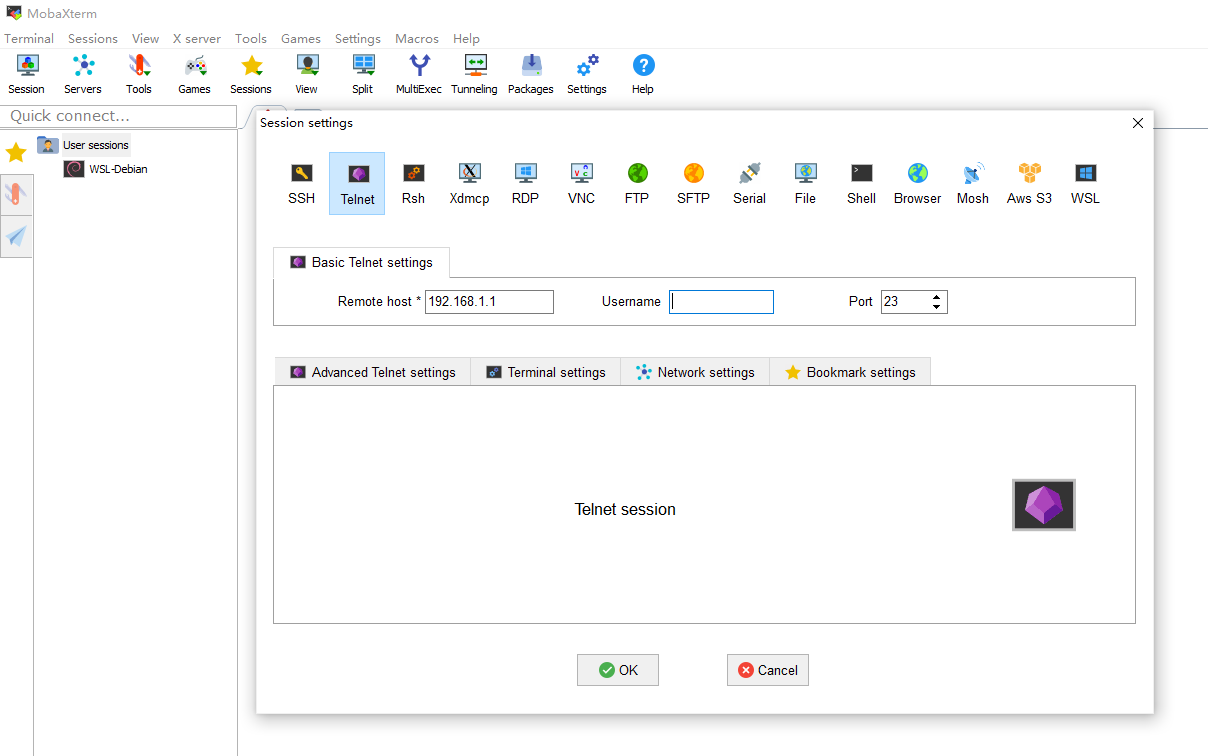Viewport: 1208px width, 756px height.
Task: Open the MultiExec toolbar tool
Action: [x=419, y=74]
